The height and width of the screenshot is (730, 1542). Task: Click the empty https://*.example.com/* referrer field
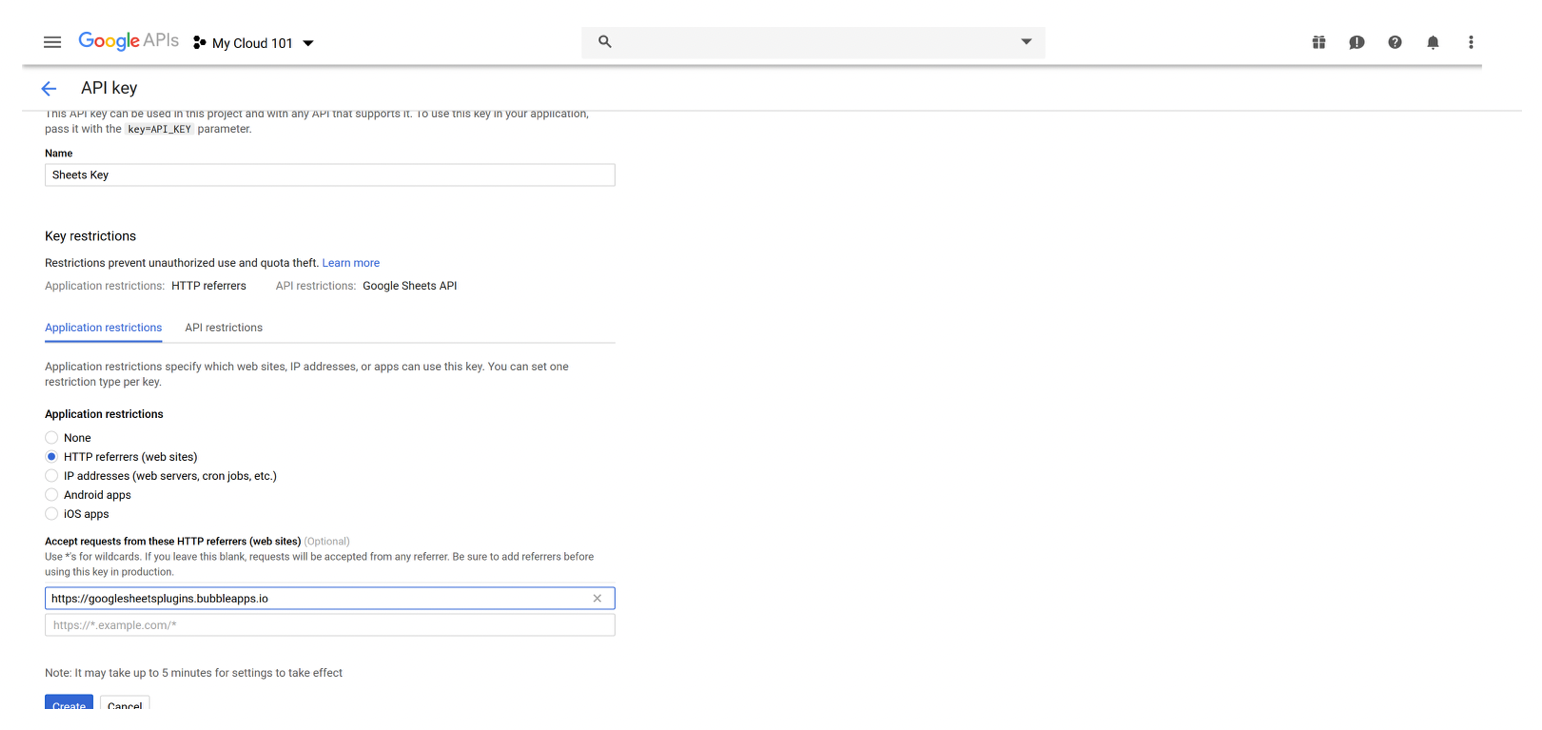pyautogui.click(x=330, y=625)
